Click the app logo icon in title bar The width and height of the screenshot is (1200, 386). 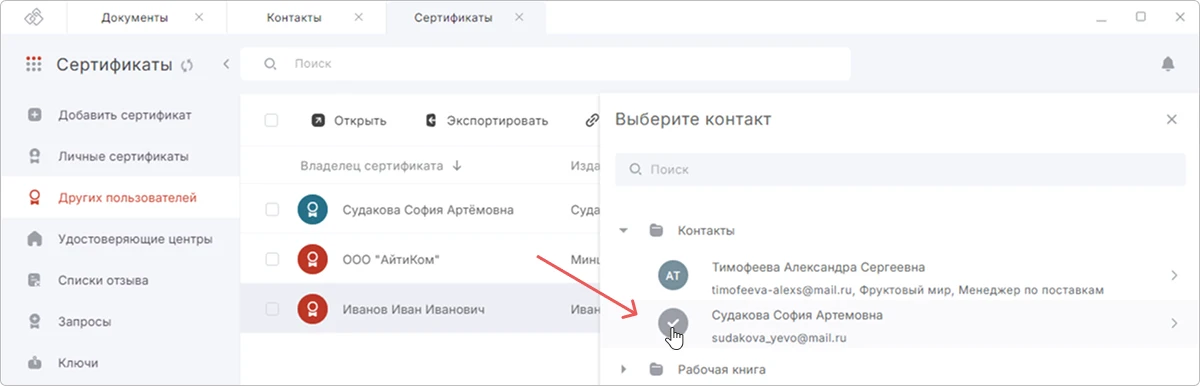coord(35,17)
